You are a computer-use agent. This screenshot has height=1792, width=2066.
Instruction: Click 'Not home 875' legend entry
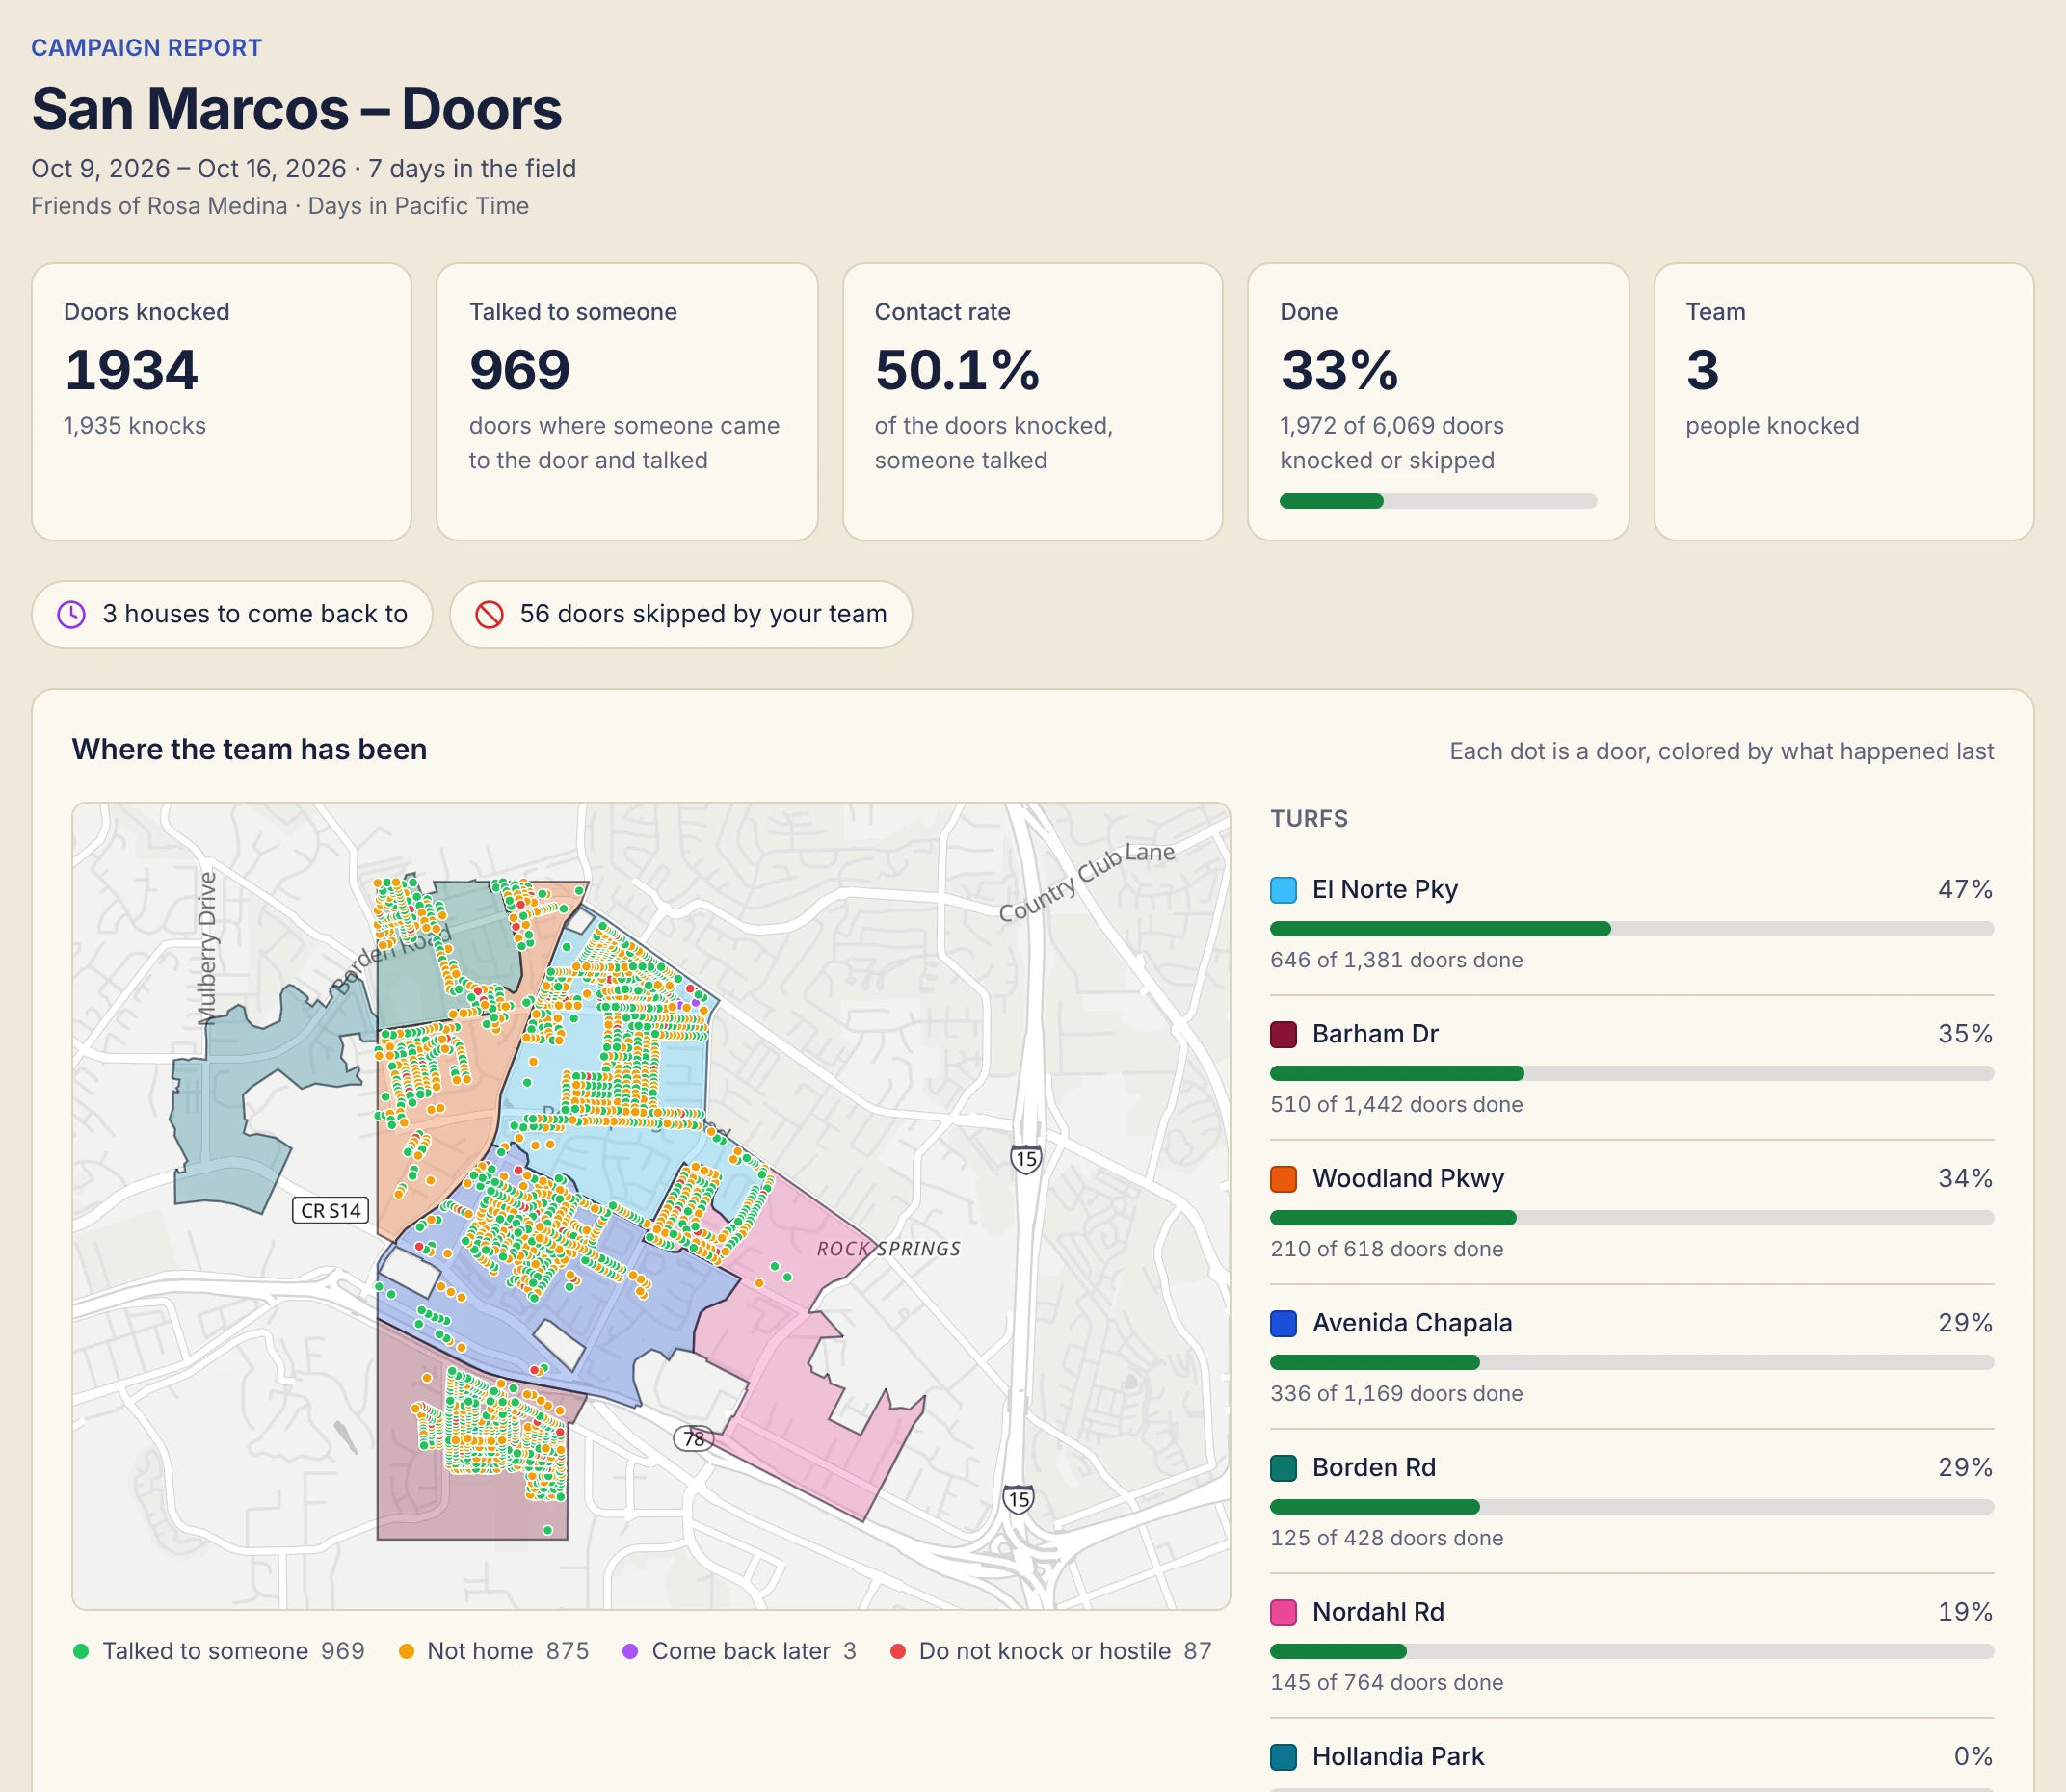click(x=494, y=1651)
